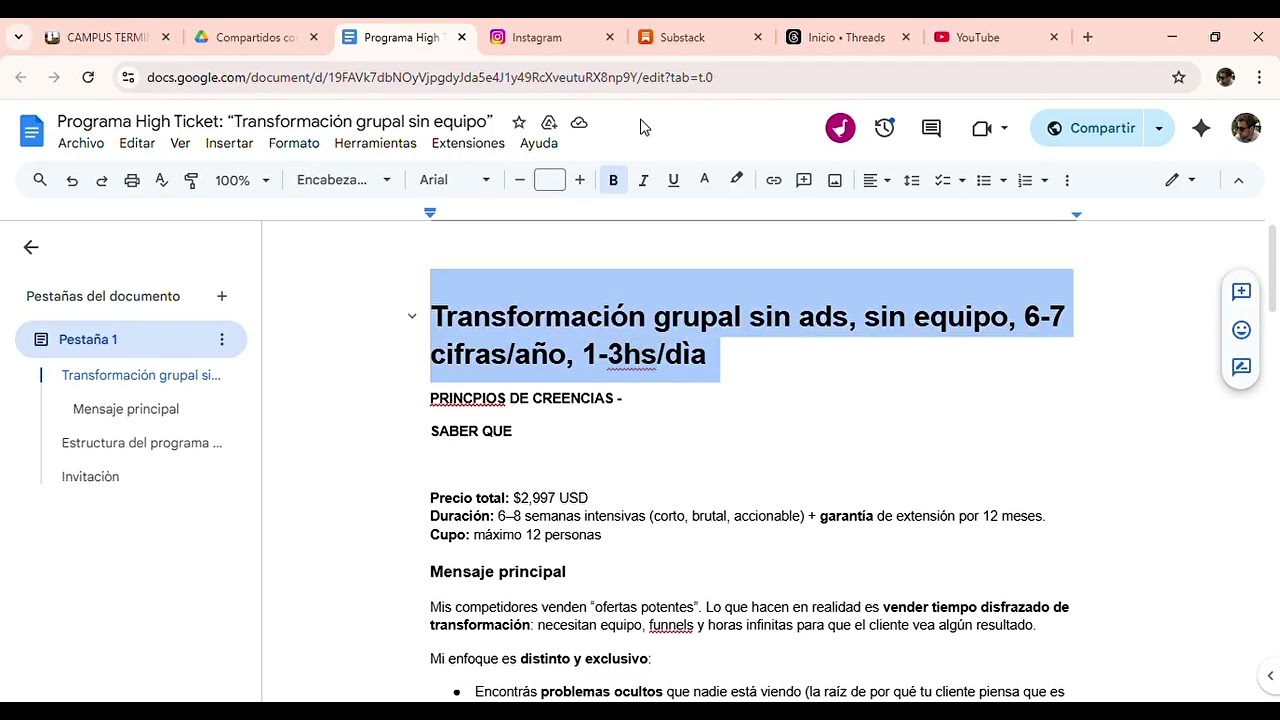
Task: Open the Herramientas menu
Action: (375, 143)
